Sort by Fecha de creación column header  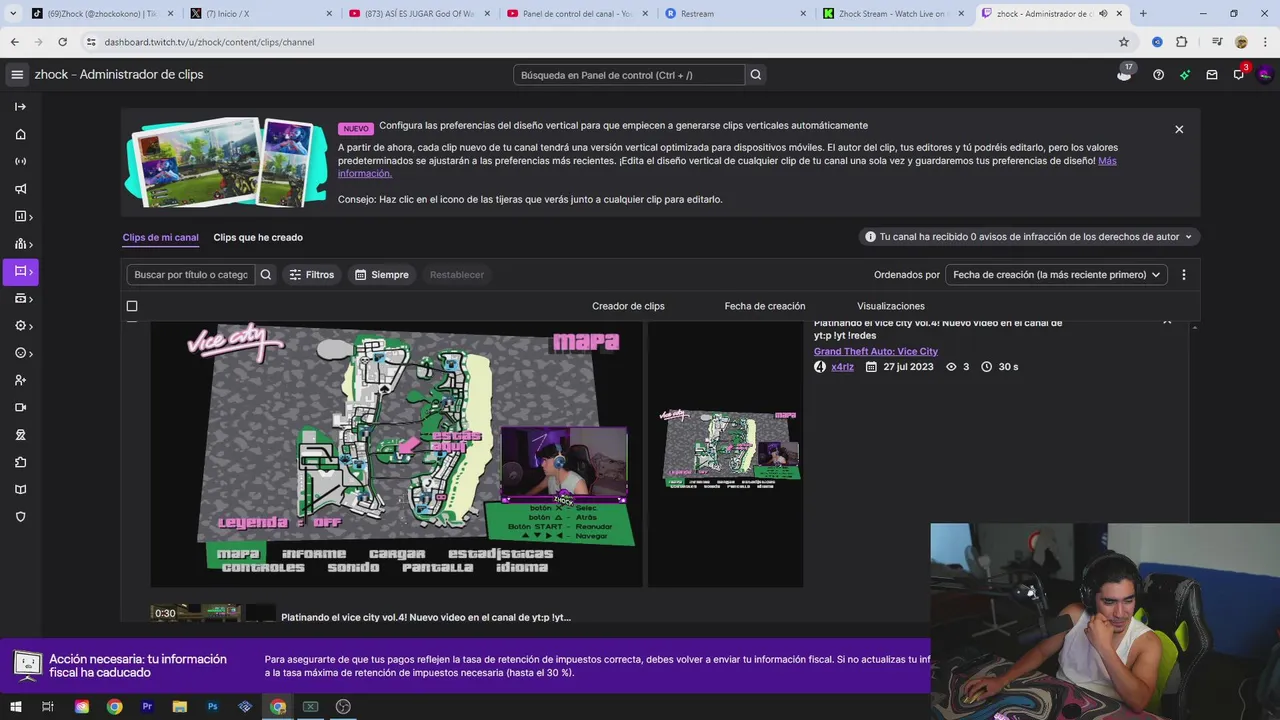pyautogui.click(x=765, y=306)
